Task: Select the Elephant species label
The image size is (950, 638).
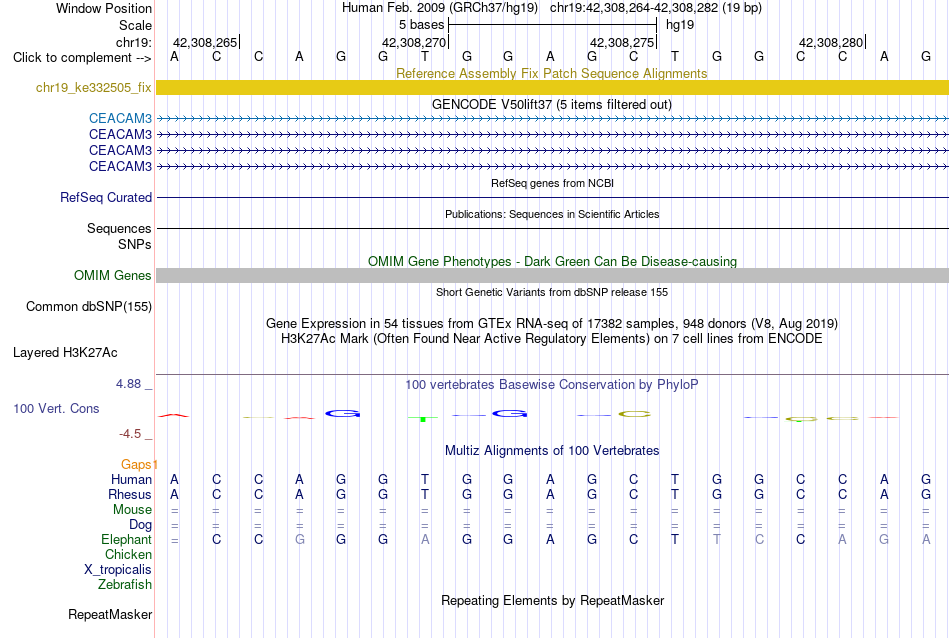Action: (126, 540)
